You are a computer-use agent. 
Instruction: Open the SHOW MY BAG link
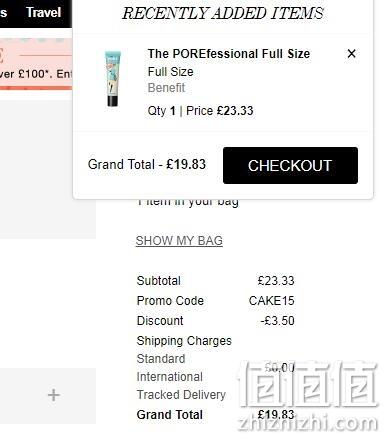pos(179,241)
